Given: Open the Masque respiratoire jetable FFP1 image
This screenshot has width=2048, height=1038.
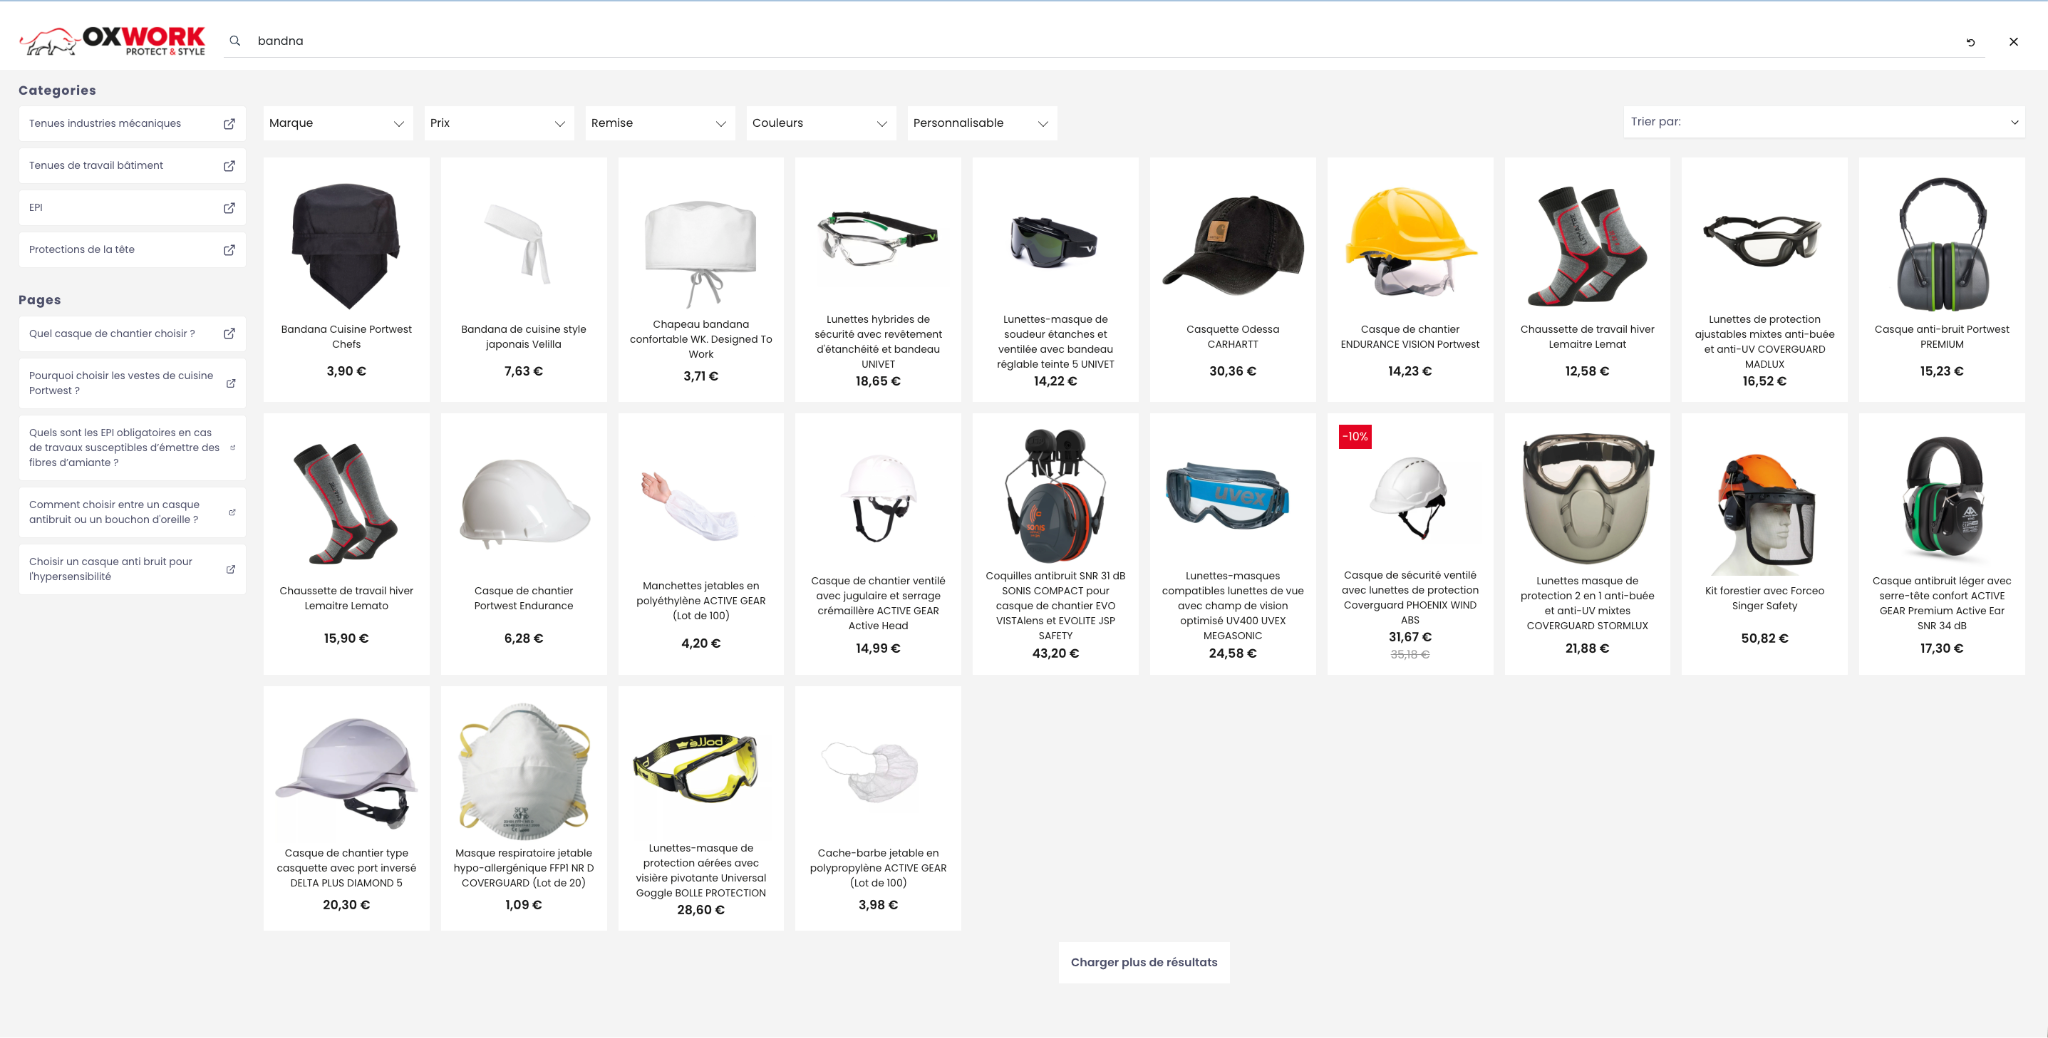Looking at the screenshot, I should tap(523, 772).
